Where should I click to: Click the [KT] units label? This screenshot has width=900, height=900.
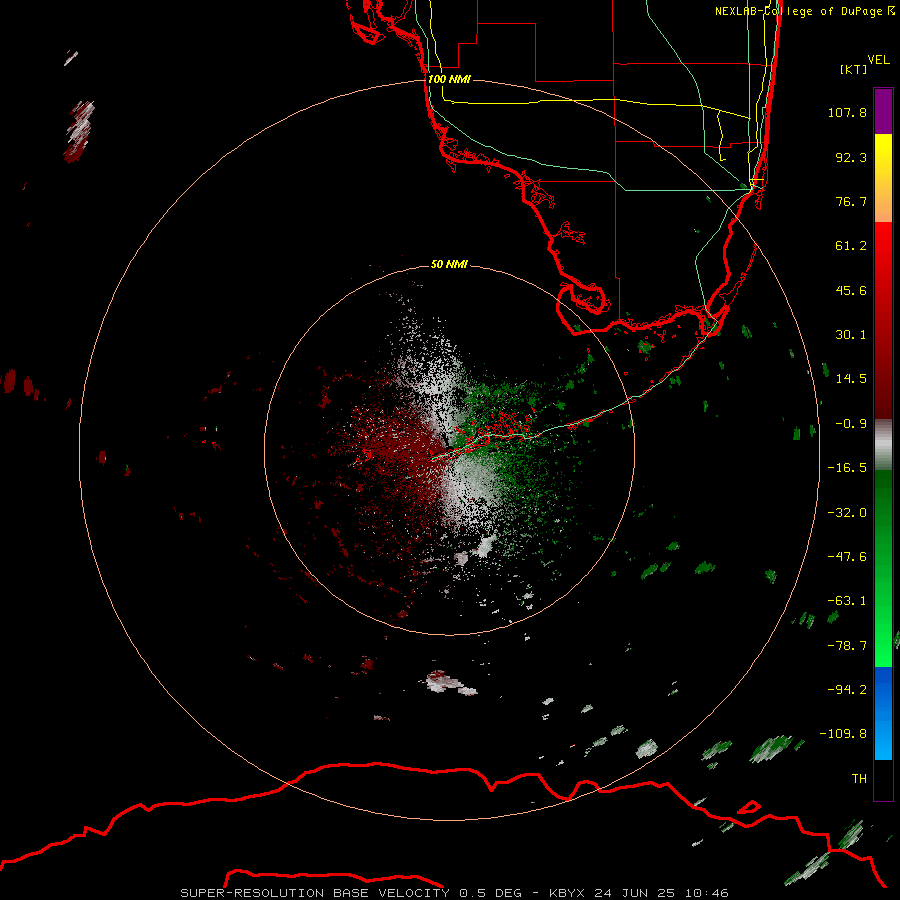[x=854, y=69]
